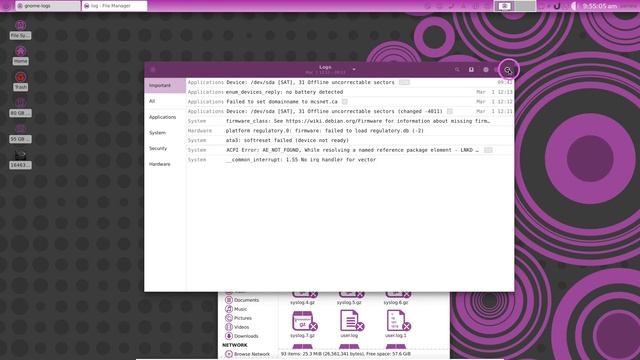The height and width of the screenshot is (360, 640).
Task: Select the syslog.4.gz file label
Action: coord(302,302)
